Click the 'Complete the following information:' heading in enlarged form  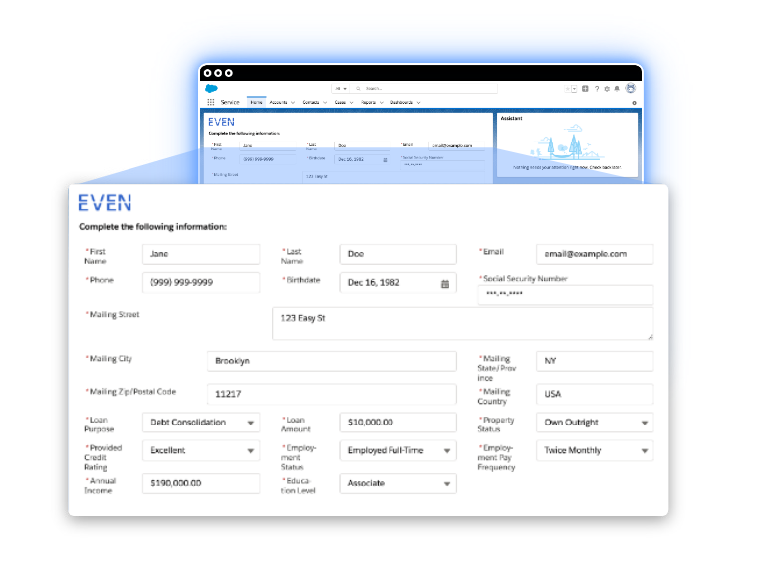click(x=153, y=227)
